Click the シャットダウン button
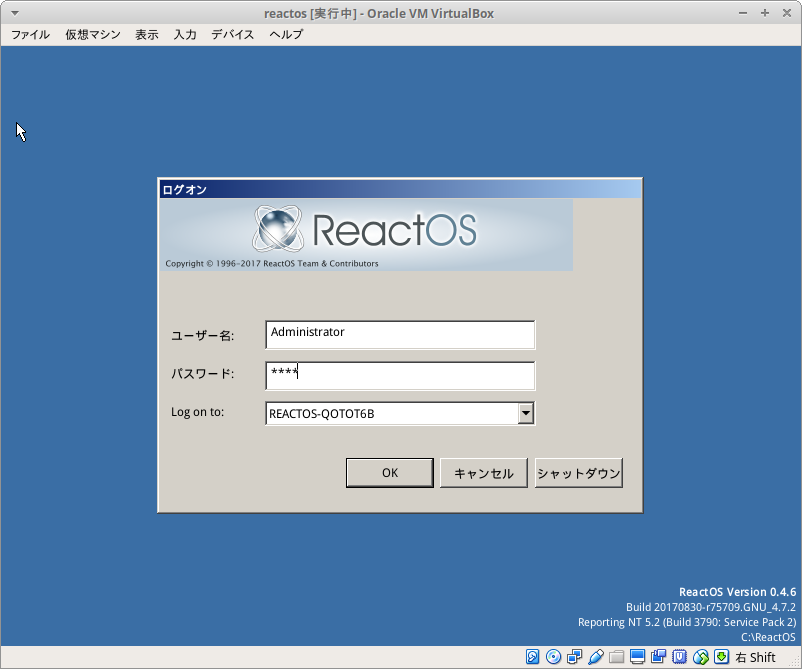The image size is (802, 669). point(579,473)
